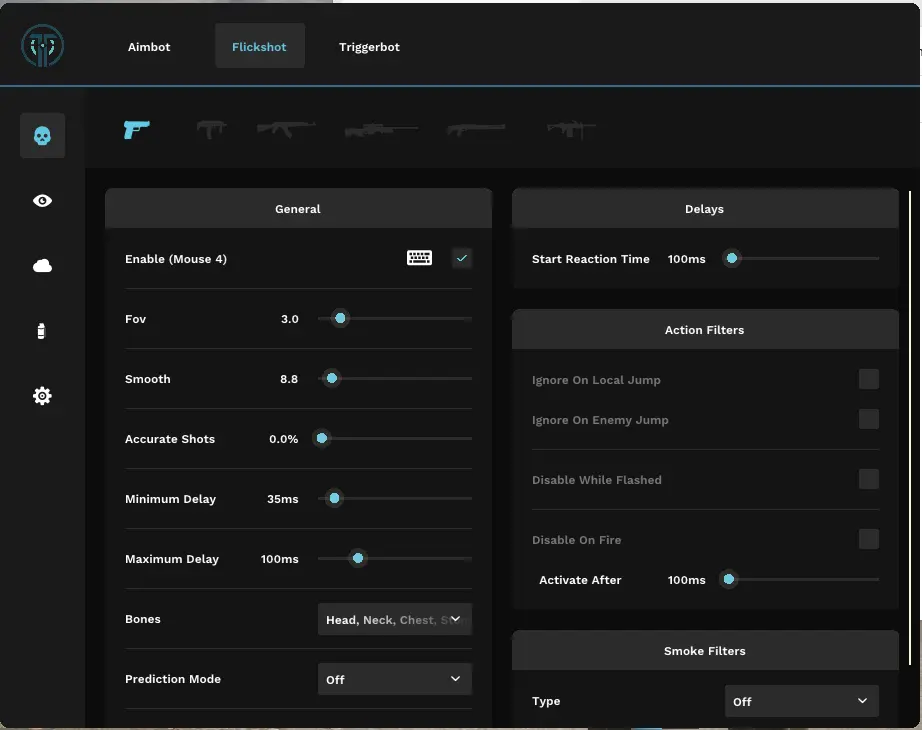This screenshot has width=922, height=730.
Task: Check the Ignore On Enemy Jump box
Action: click(x=868, y=419)
